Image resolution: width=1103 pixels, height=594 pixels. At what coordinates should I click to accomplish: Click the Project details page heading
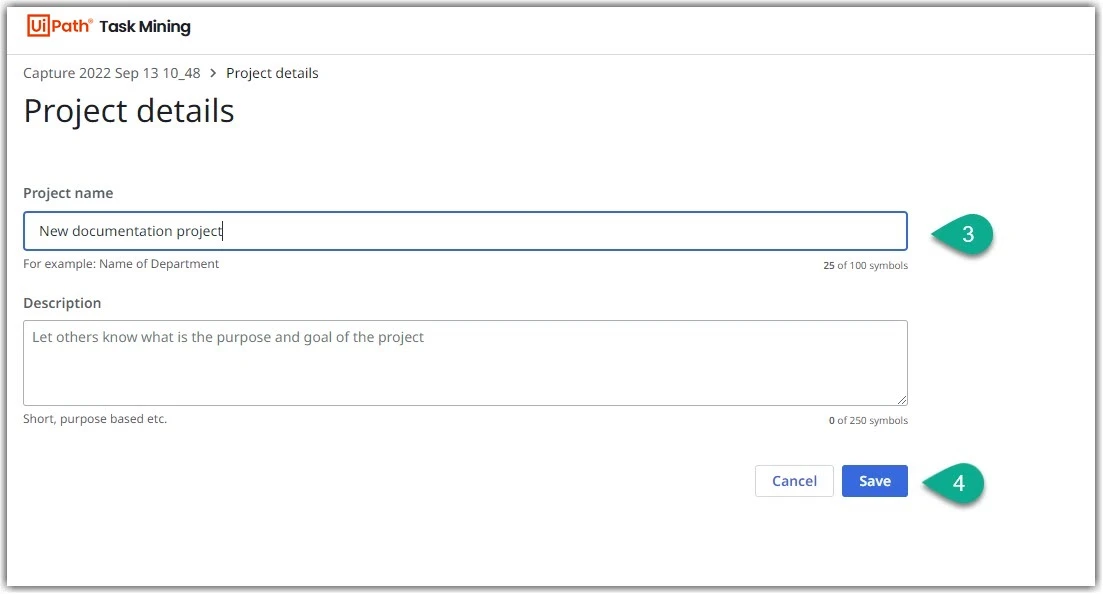pos(129,111)
